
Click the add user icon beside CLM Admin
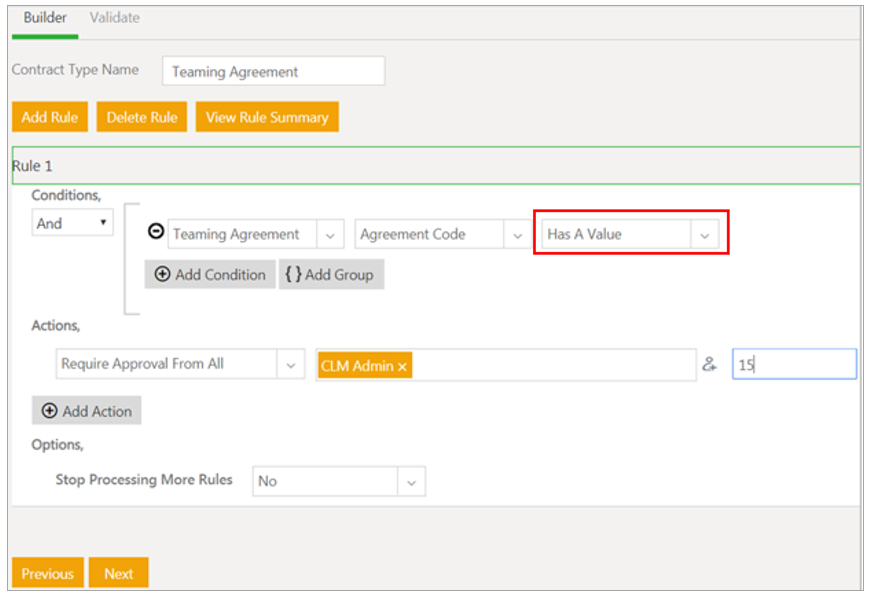tap(709, 365)
